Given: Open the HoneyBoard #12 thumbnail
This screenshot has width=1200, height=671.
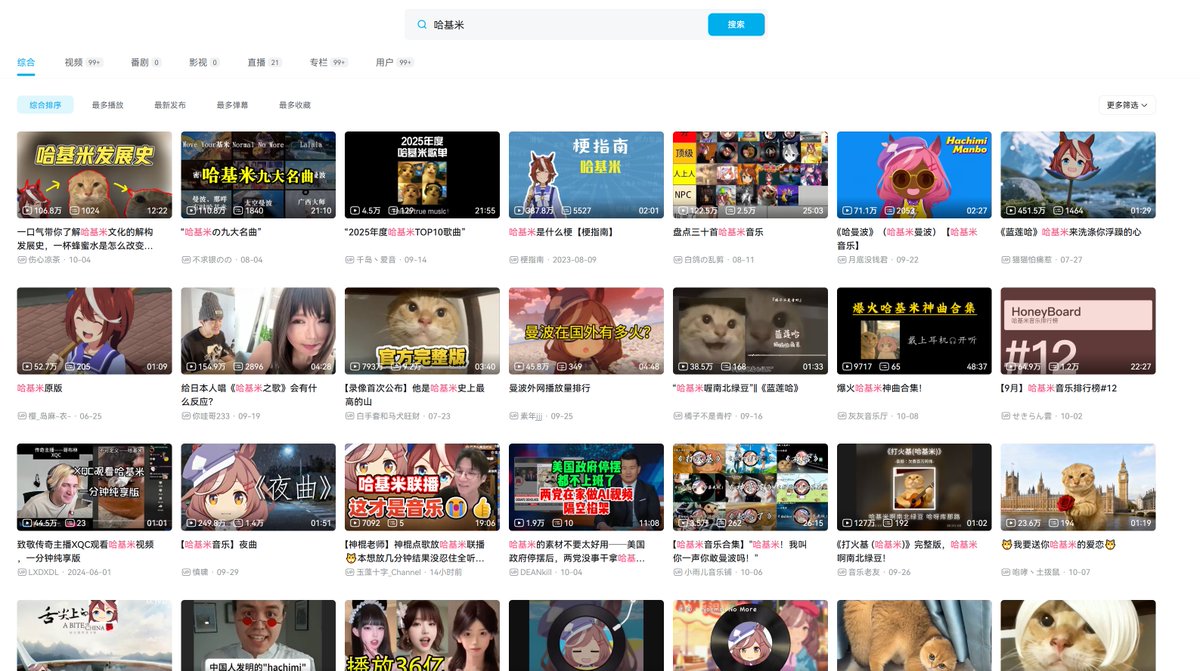Looking at the screenshot, I should (1078, 331).
